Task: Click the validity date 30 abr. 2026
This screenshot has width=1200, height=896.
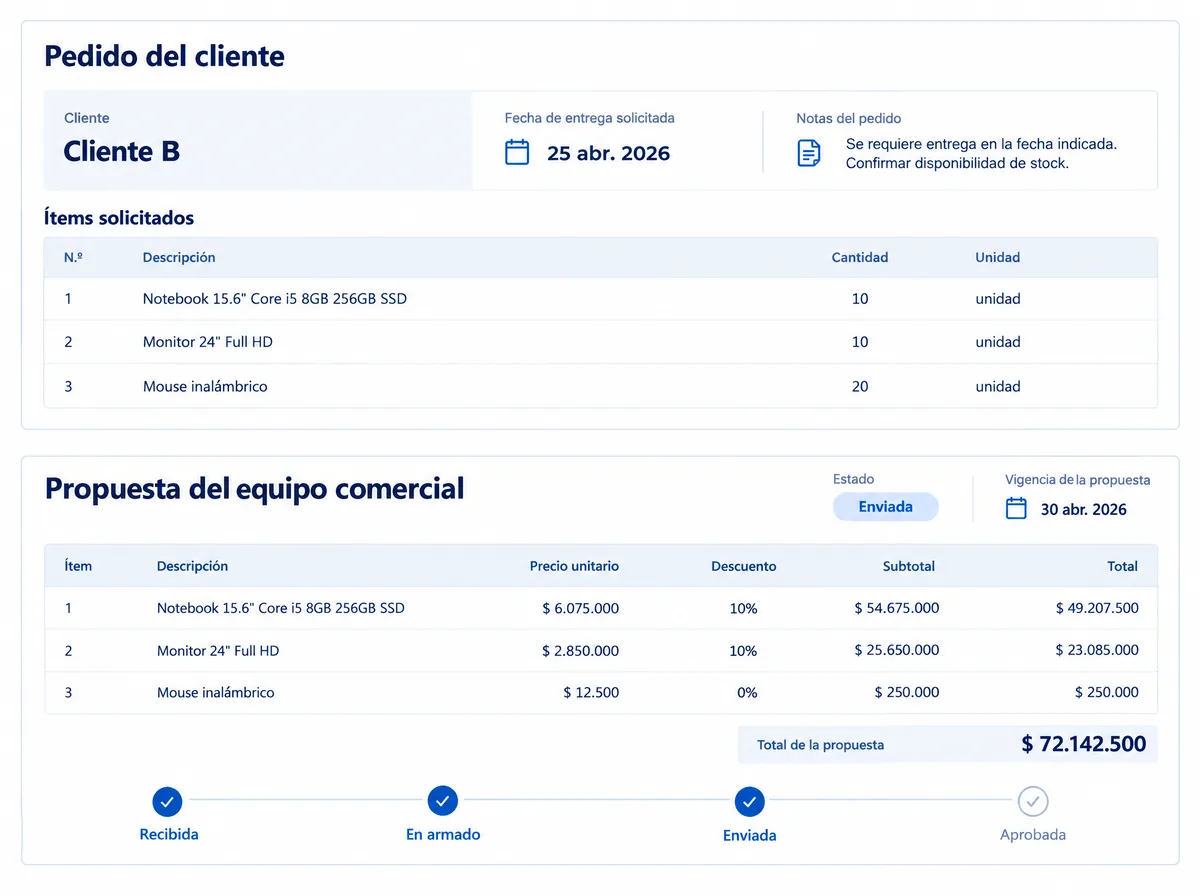Action: pos(1083,509)
